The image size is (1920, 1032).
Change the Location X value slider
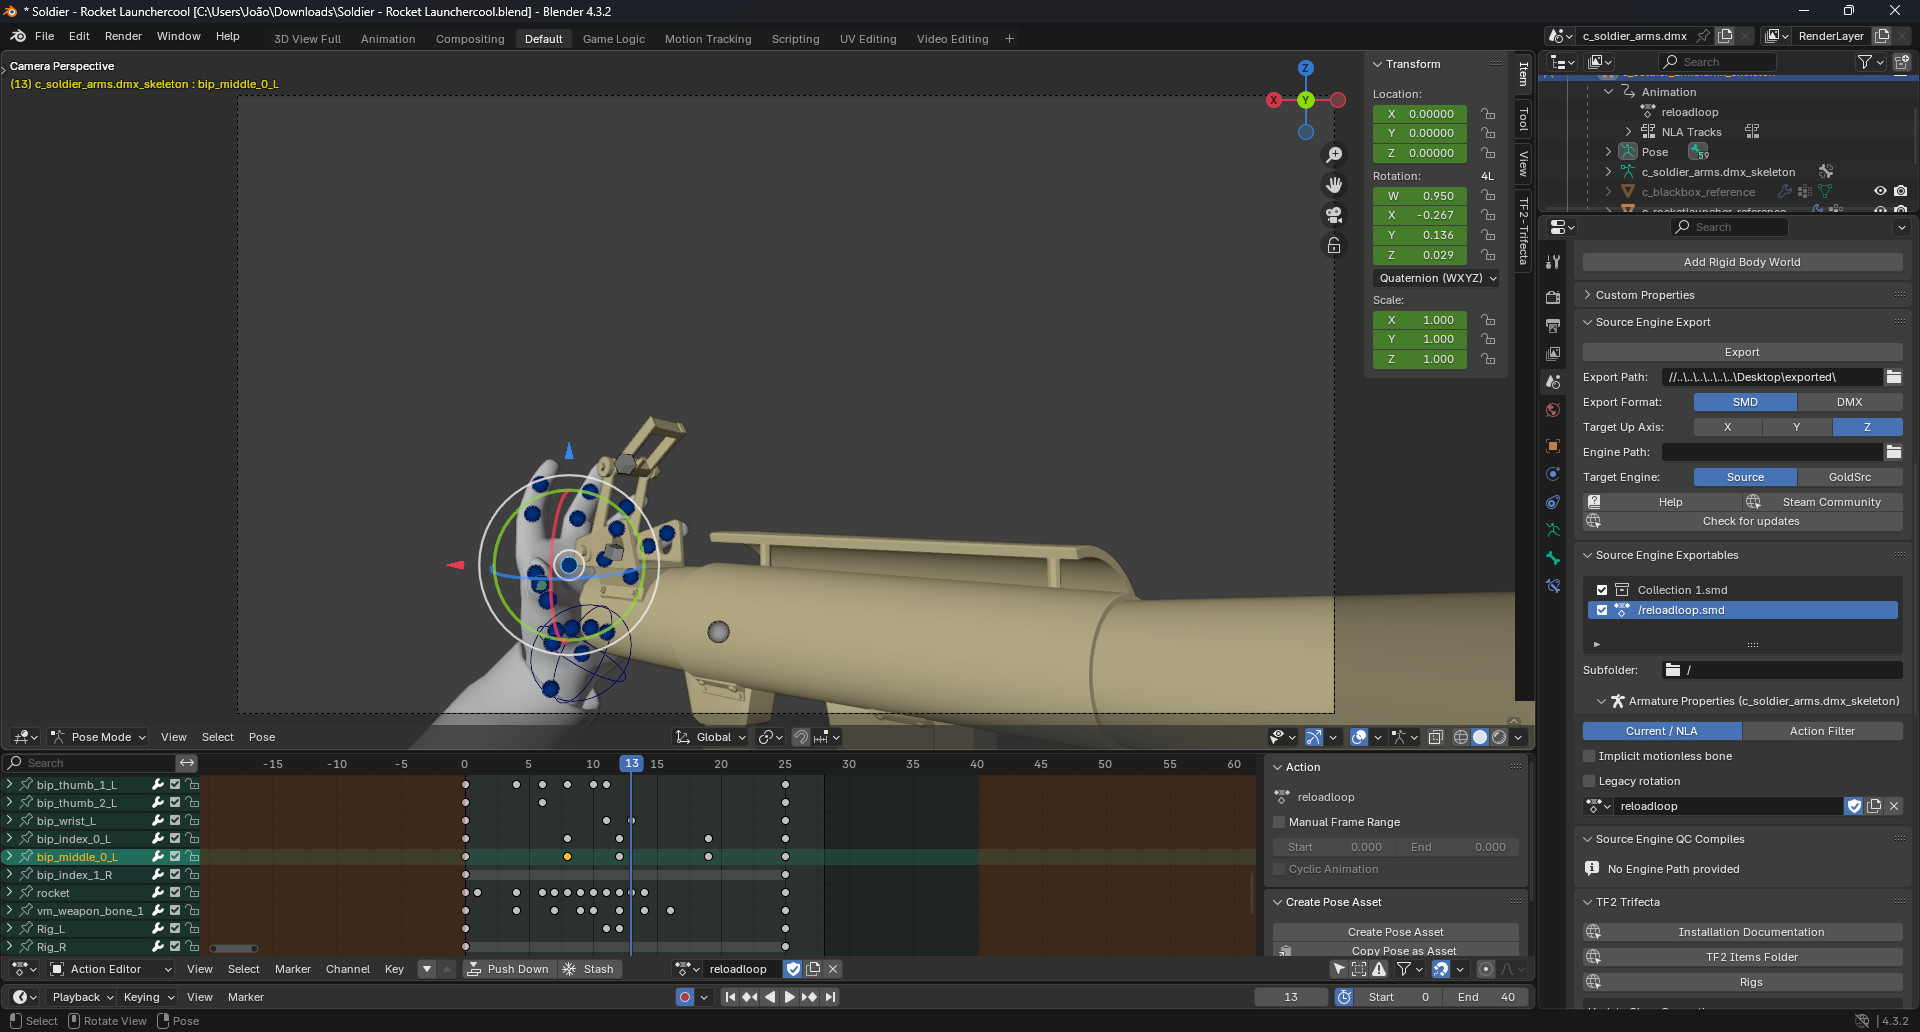tap(1419, 114)
